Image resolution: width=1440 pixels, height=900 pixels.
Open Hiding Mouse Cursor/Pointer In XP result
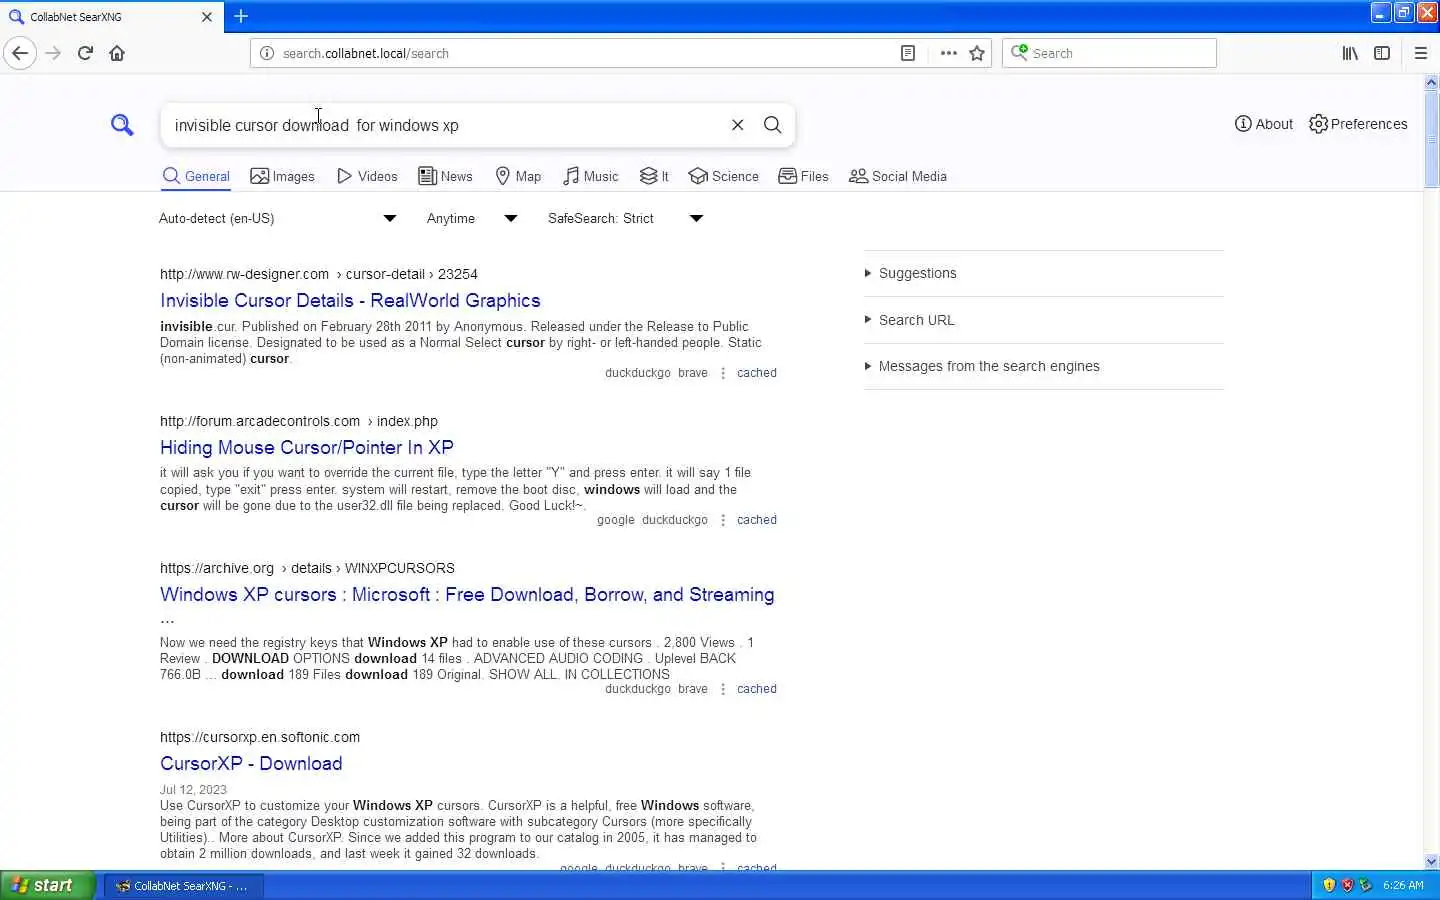pyautogui.click(x=307, y=447)
